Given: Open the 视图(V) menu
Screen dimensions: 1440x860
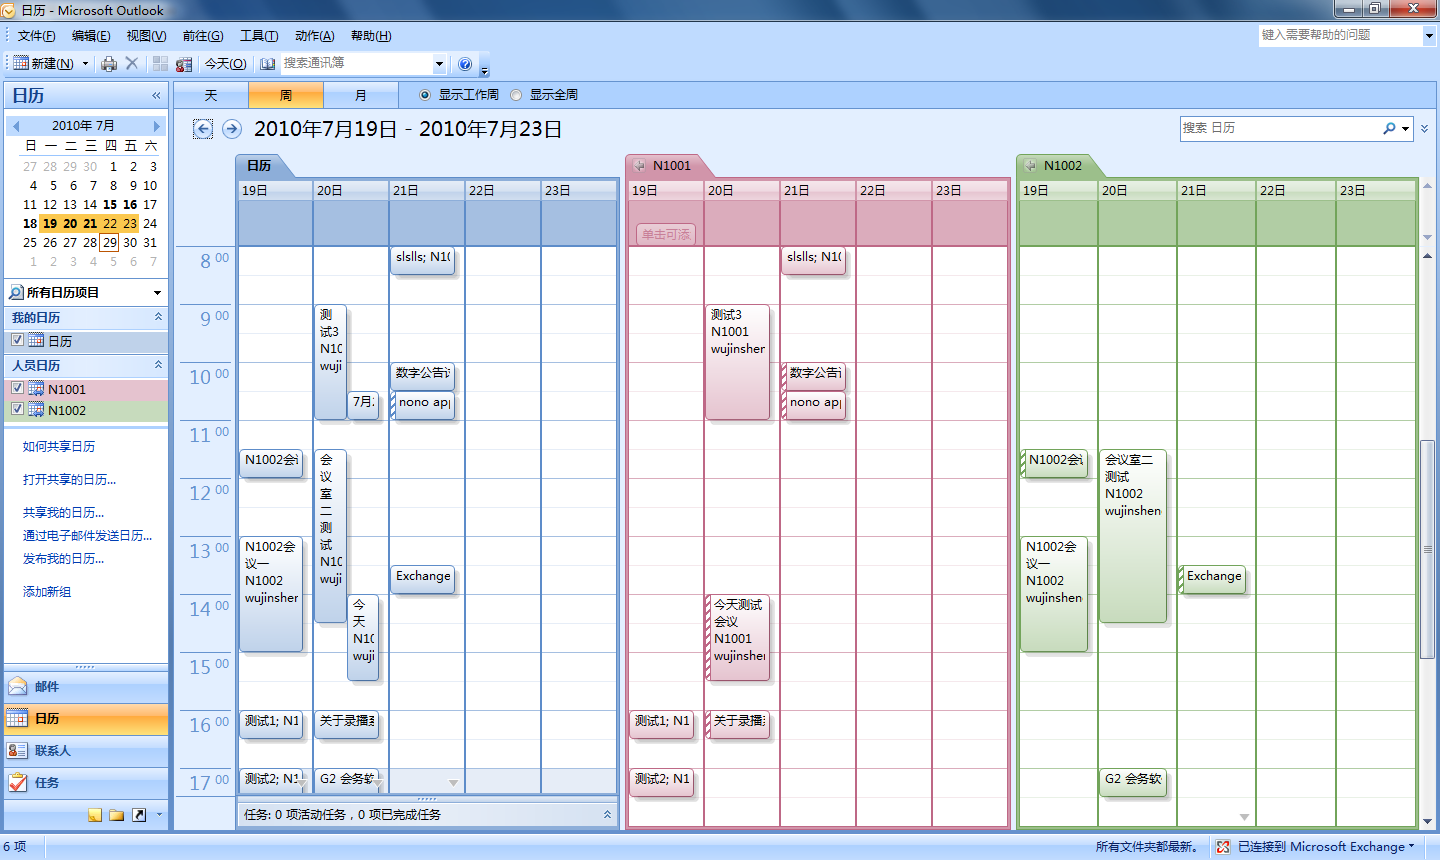Looking at the screenshot, I should pyautogui.click(x=146, y=36).
